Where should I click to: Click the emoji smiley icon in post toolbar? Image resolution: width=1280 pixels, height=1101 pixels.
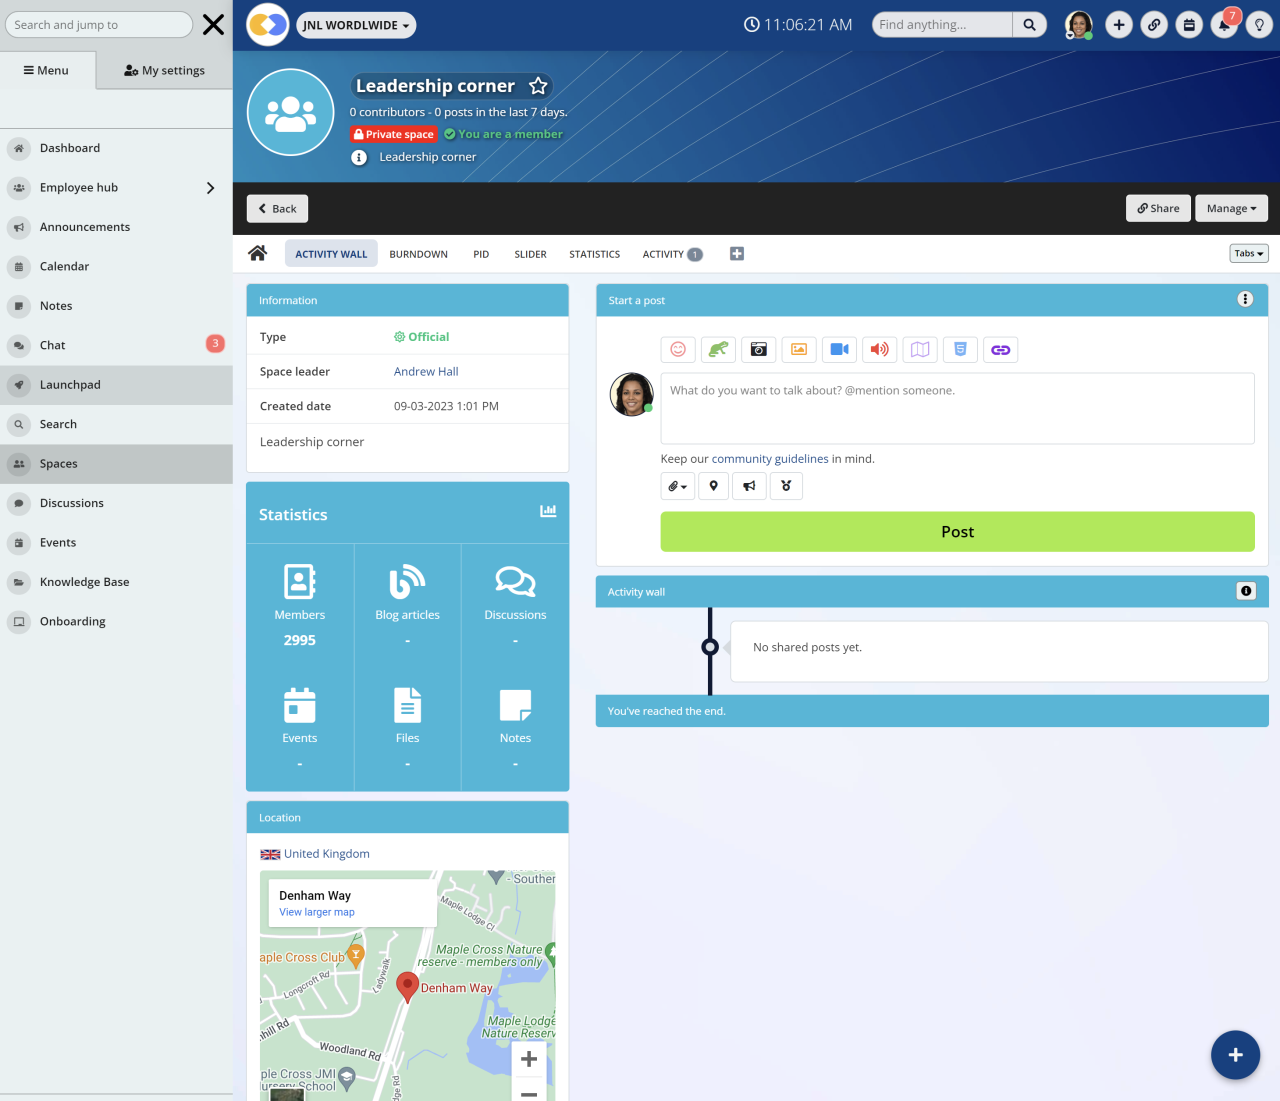pos(678,349)
